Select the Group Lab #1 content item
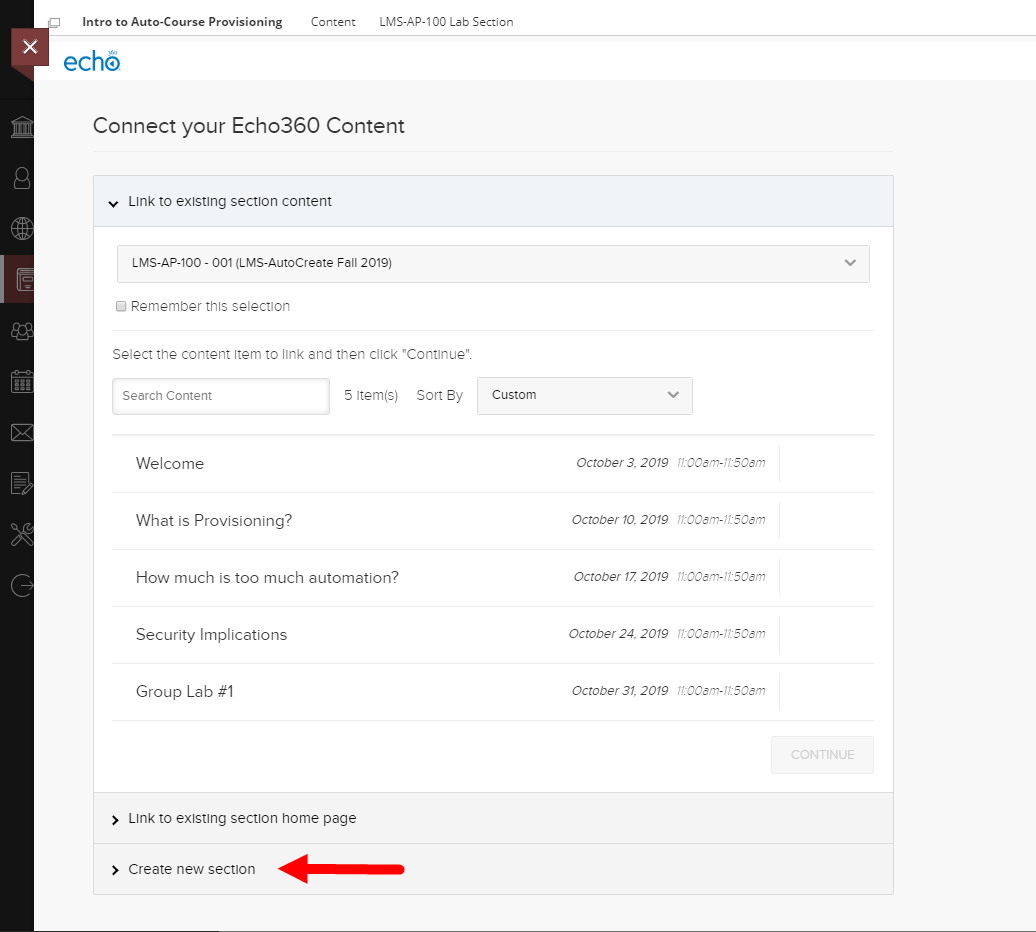Screen dimensions: 1036x932 coord(493,692)
